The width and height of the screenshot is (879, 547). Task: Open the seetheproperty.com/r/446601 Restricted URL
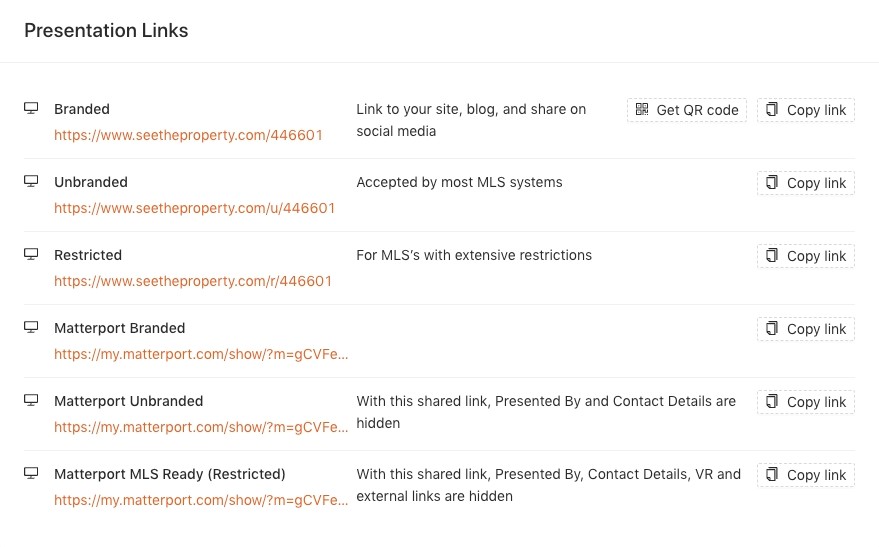[x=193, y=281]
